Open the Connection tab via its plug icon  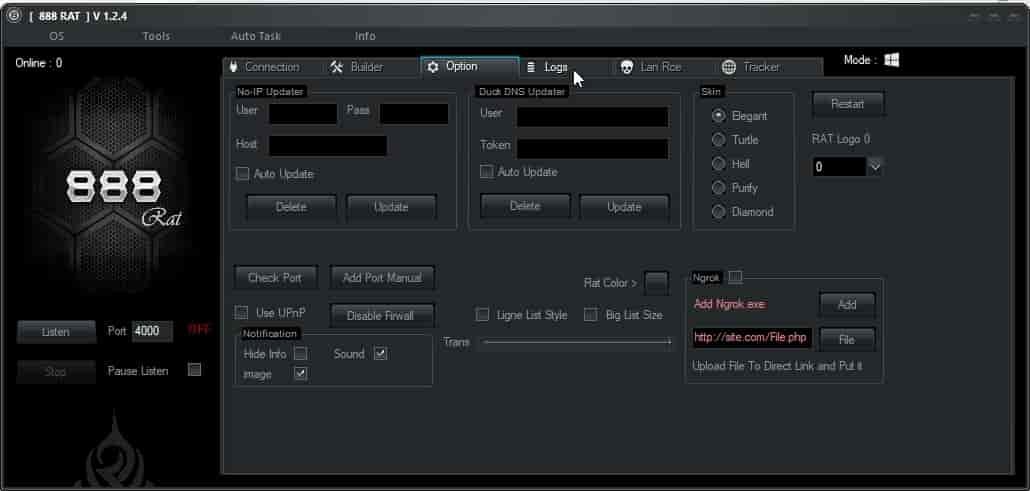[x=233, y=67]
